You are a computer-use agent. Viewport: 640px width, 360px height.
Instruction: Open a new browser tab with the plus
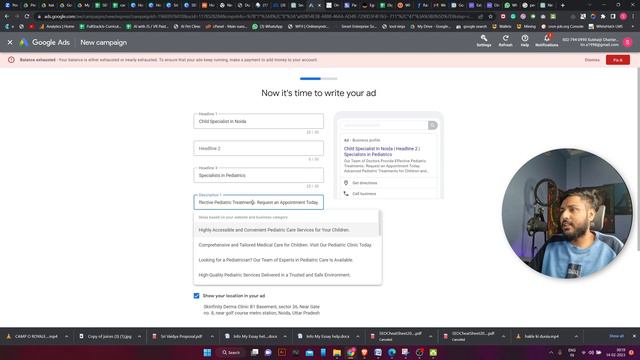562,5
